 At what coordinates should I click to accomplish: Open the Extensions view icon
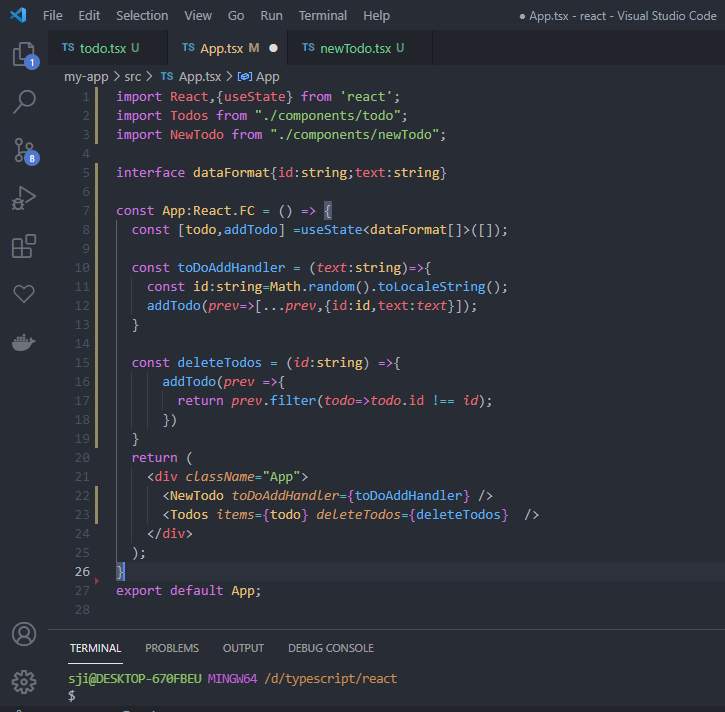[x=24, y=246]
